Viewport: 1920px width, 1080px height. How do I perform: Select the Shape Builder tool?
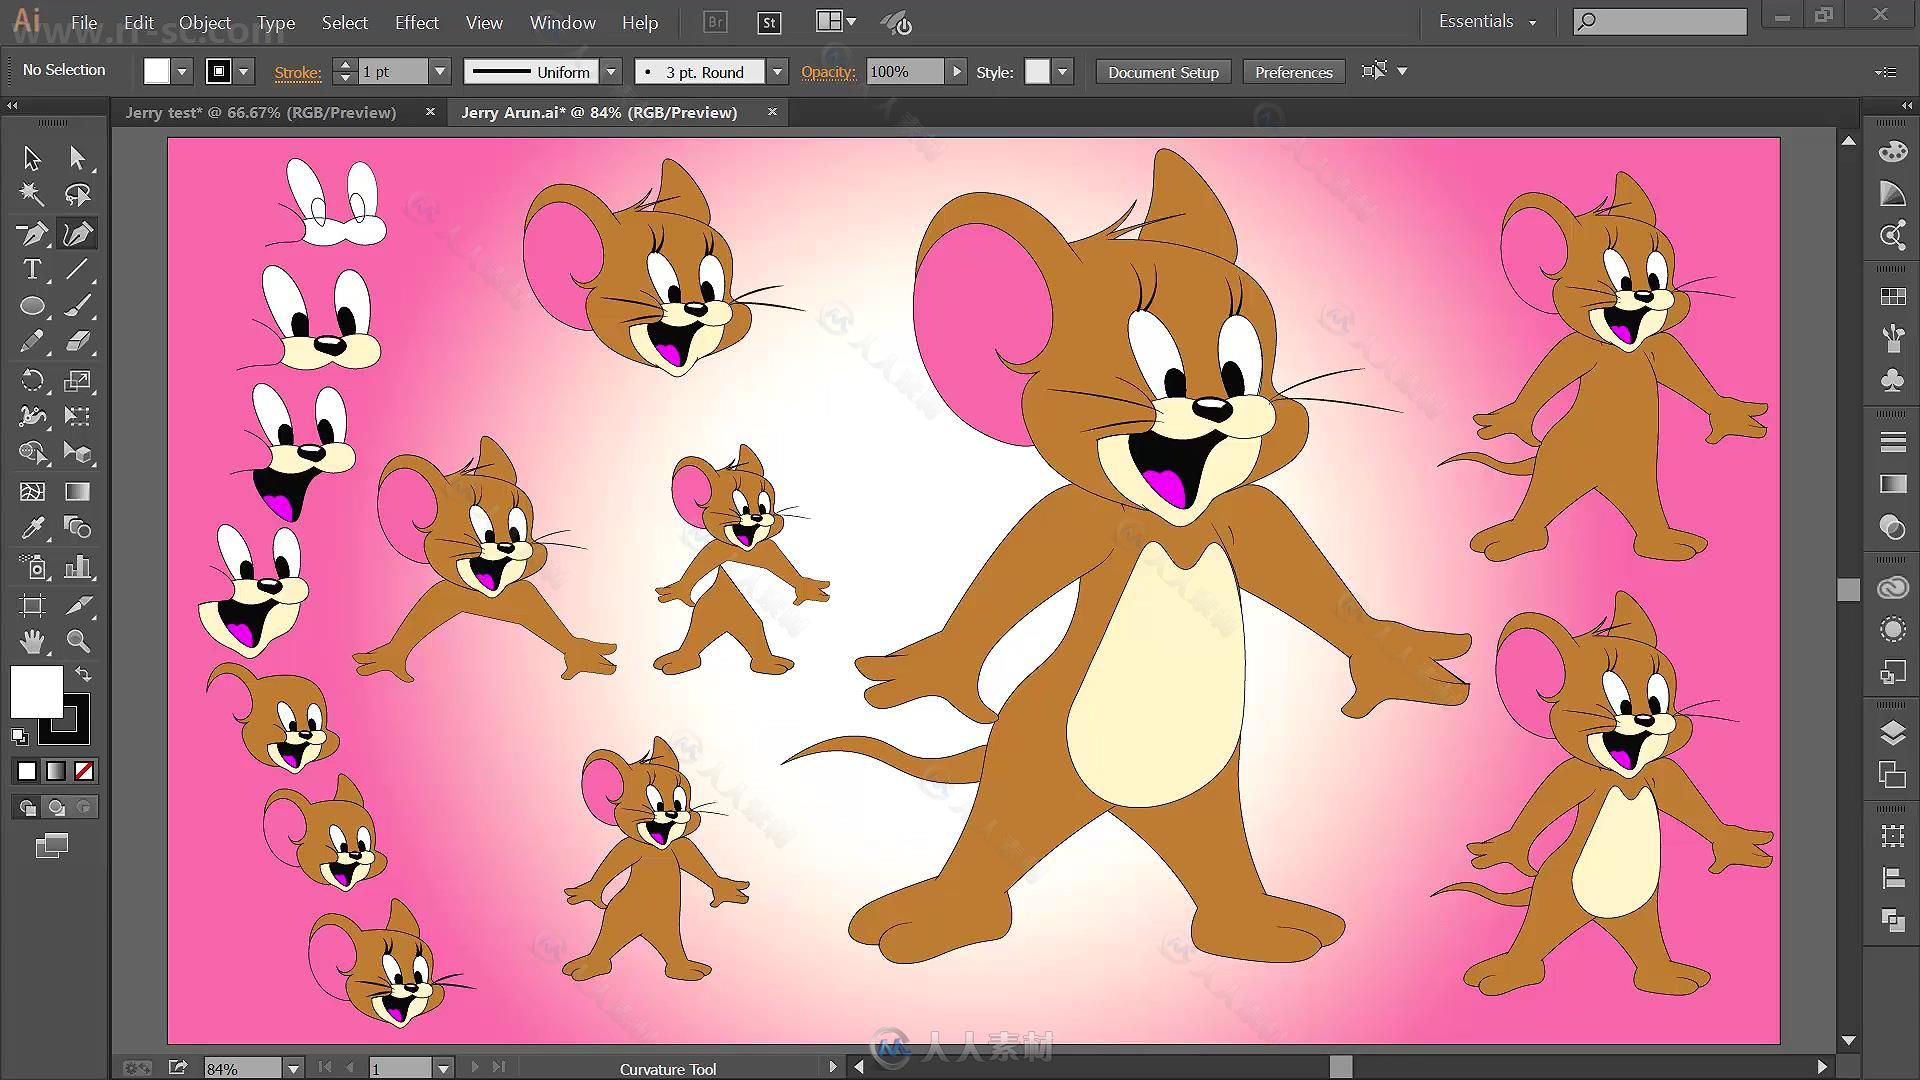32,453
